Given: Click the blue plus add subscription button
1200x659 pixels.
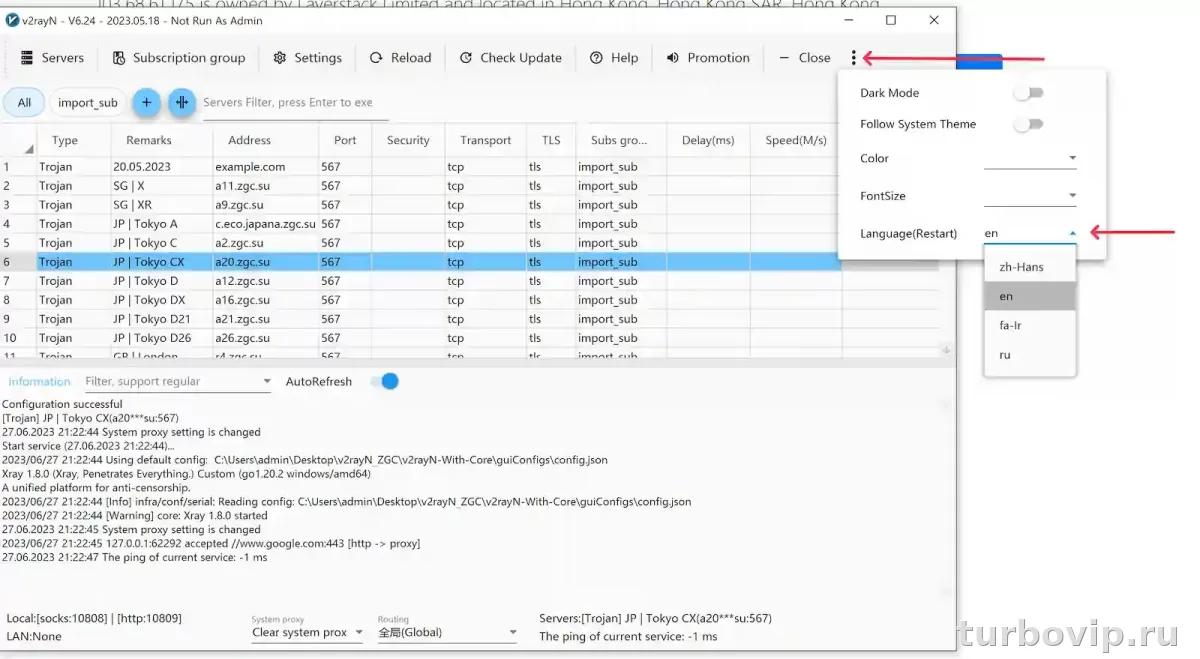Looking at the screenshot, I should pos(146,102).
